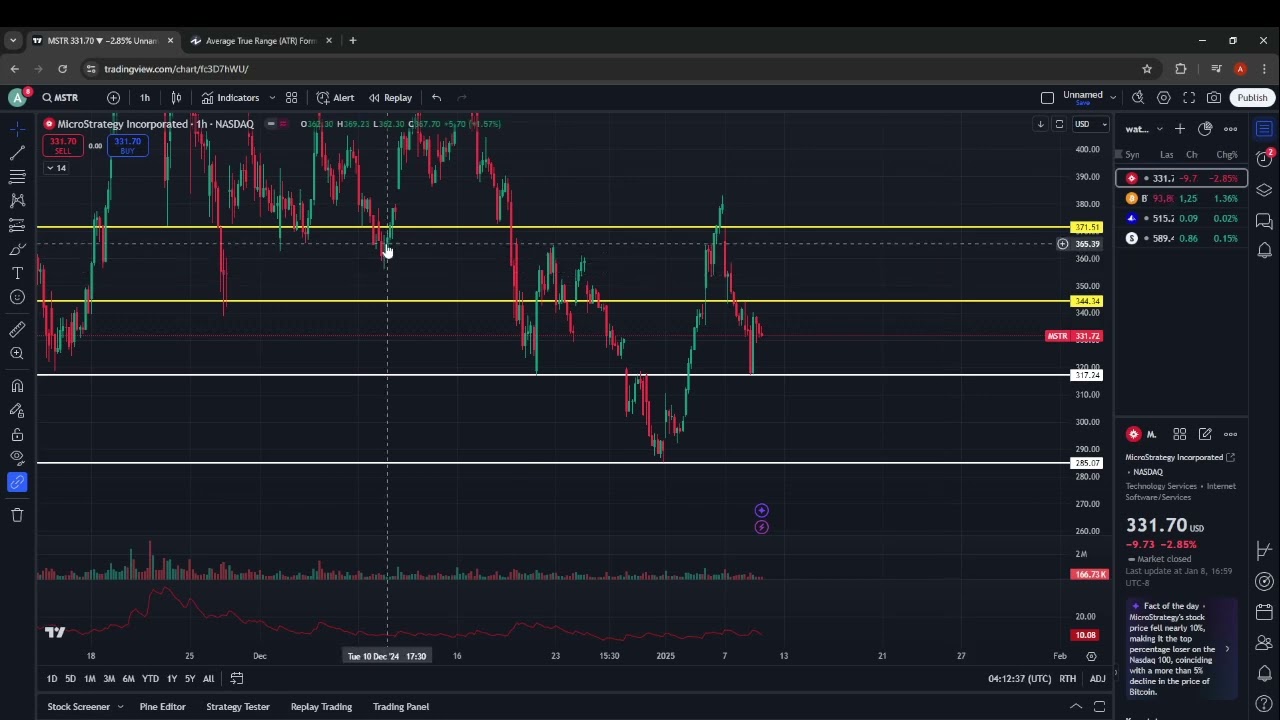Open the alerts panel with badge

[1264, 159]
